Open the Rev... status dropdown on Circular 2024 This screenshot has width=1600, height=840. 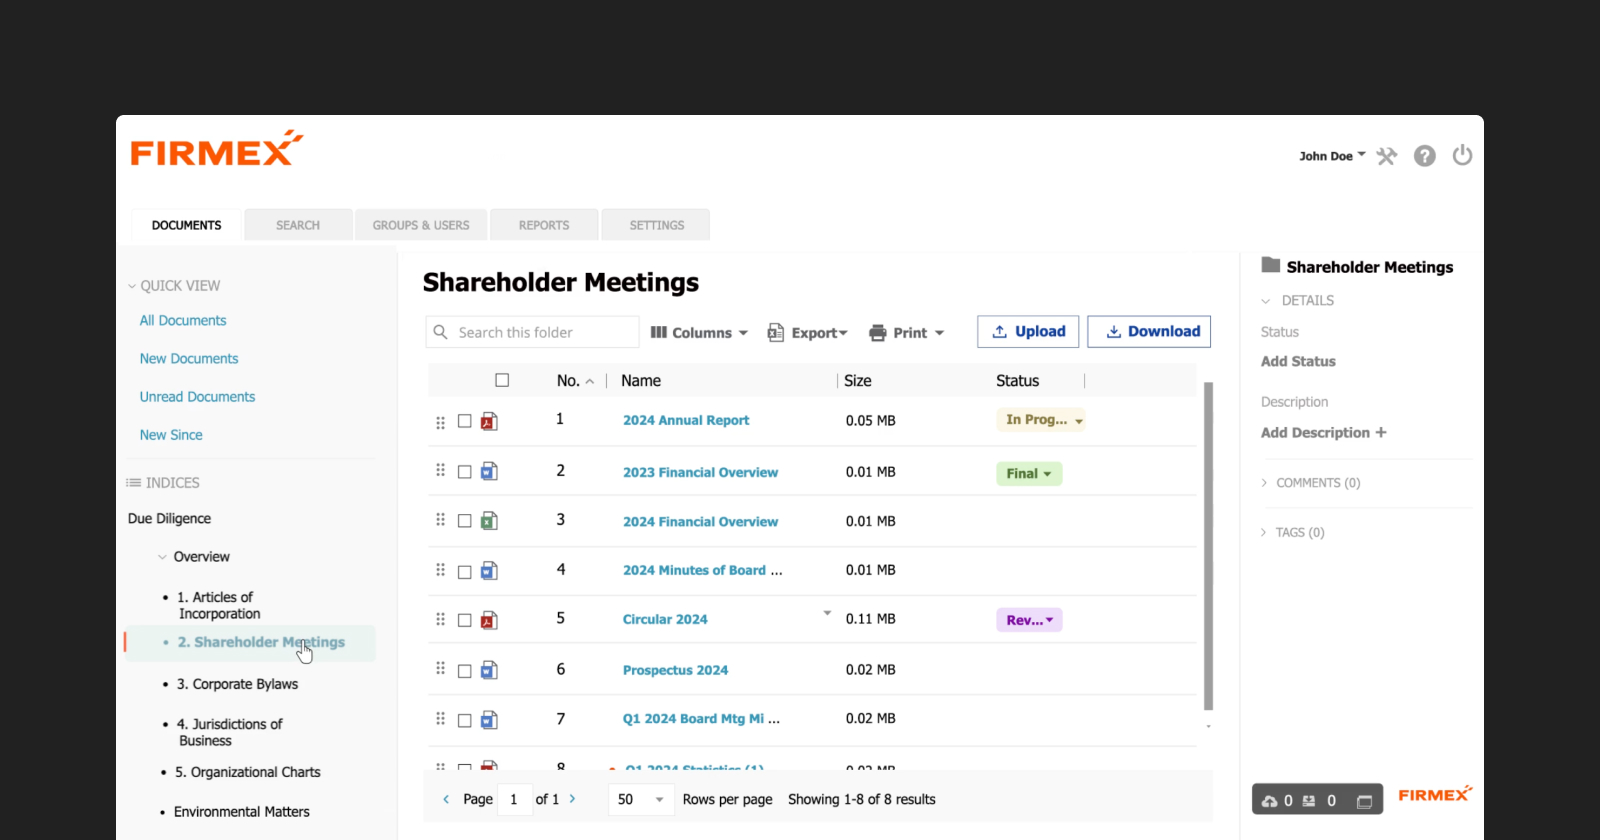(1029, 620)
